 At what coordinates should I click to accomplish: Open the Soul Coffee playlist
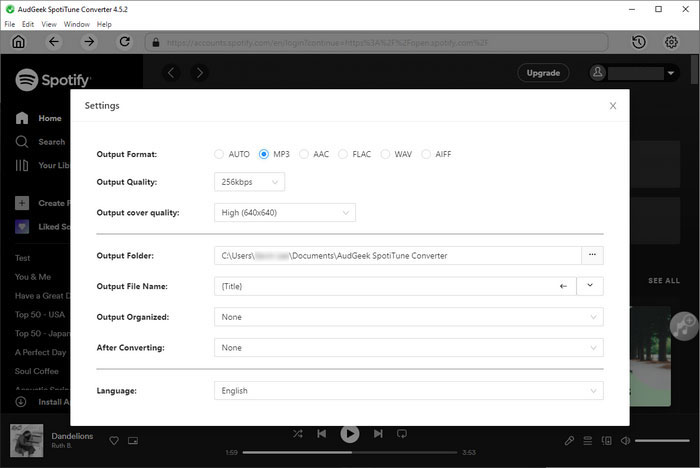(37, 371)
